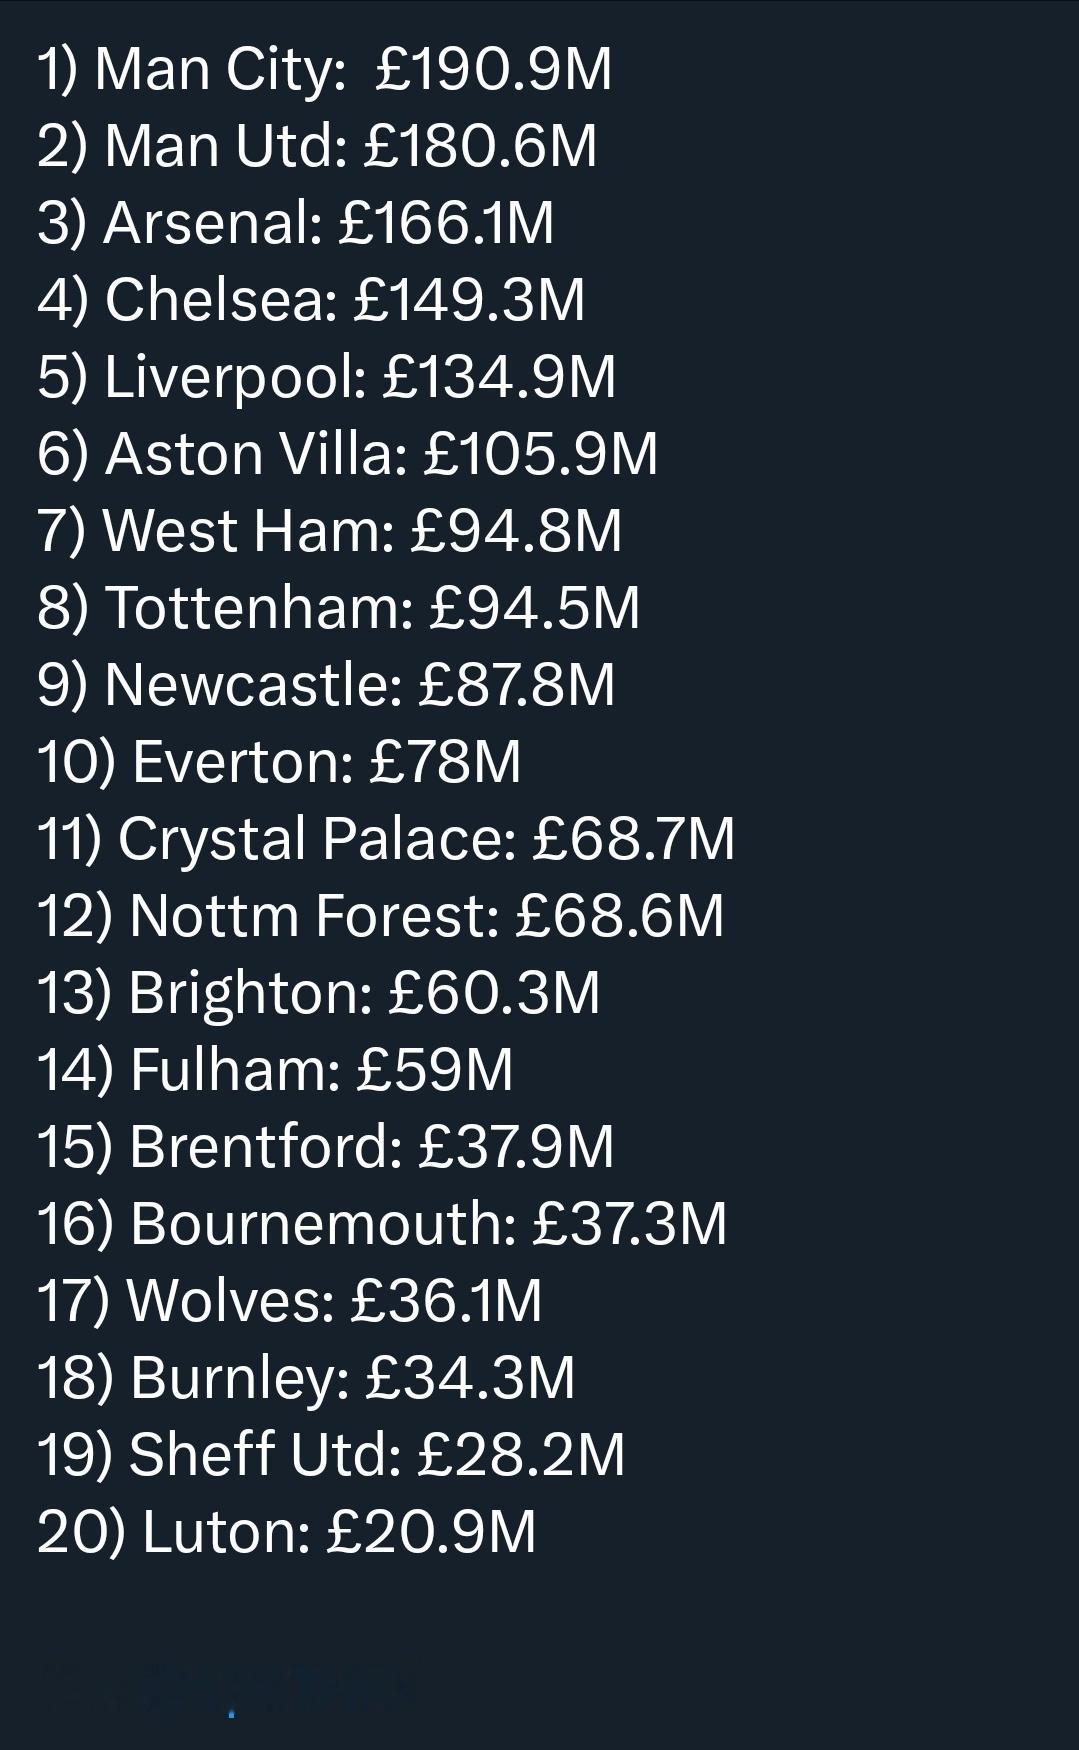Viewport: 1079px width, 1750px height.
Task: Tap the Chelsea £149.3M row
Action: 311,301
